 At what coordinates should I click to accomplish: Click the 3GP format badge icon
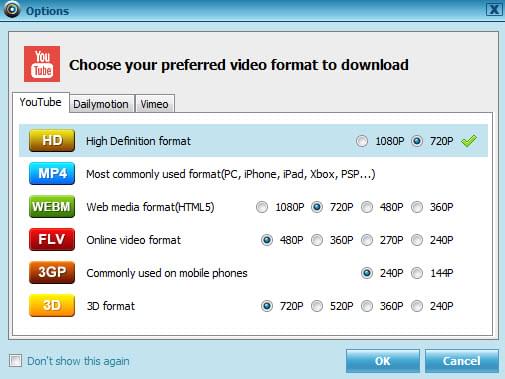[x=52, y=272]
